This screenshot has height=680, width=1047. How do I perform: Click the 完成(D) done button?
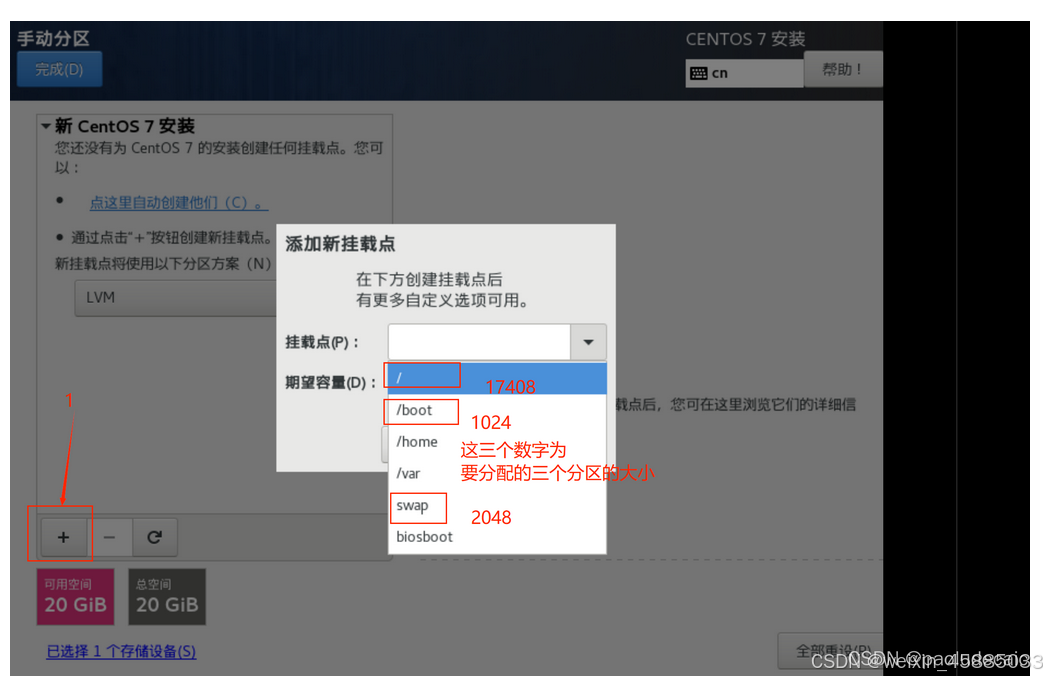59,69
